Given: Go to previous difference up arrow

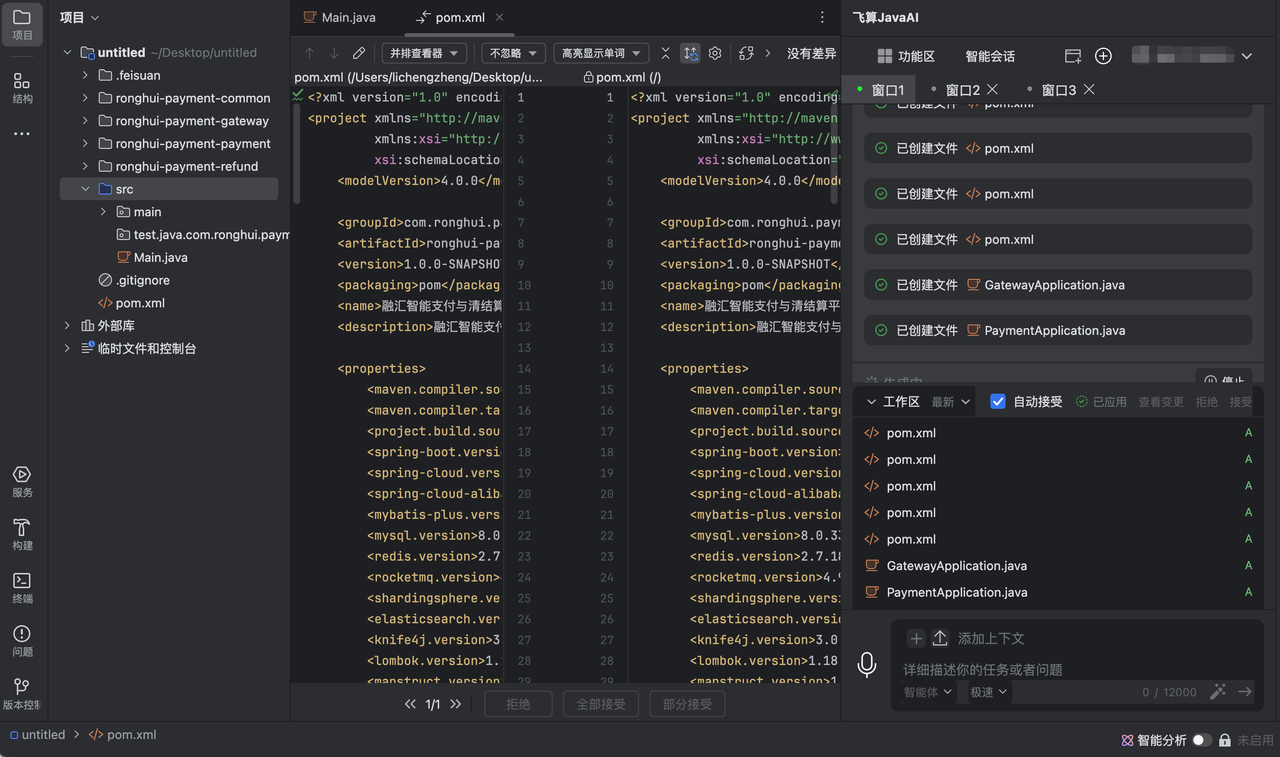Looking at the screenshot, I should click(x=309, y=53).
